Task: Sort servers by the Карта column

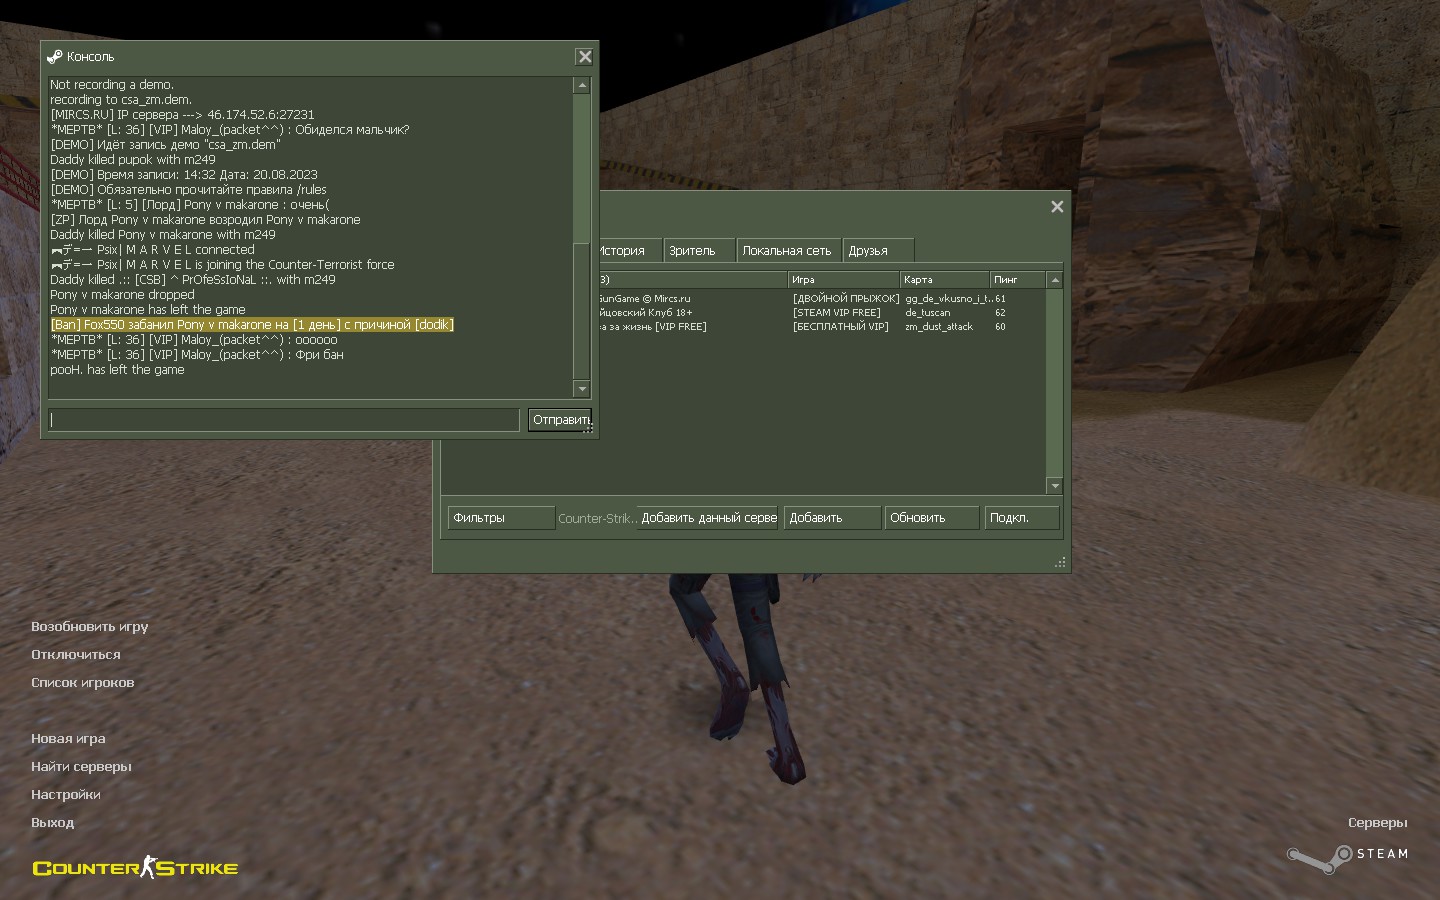Action: pyautogui.click(x=944, y=280)
